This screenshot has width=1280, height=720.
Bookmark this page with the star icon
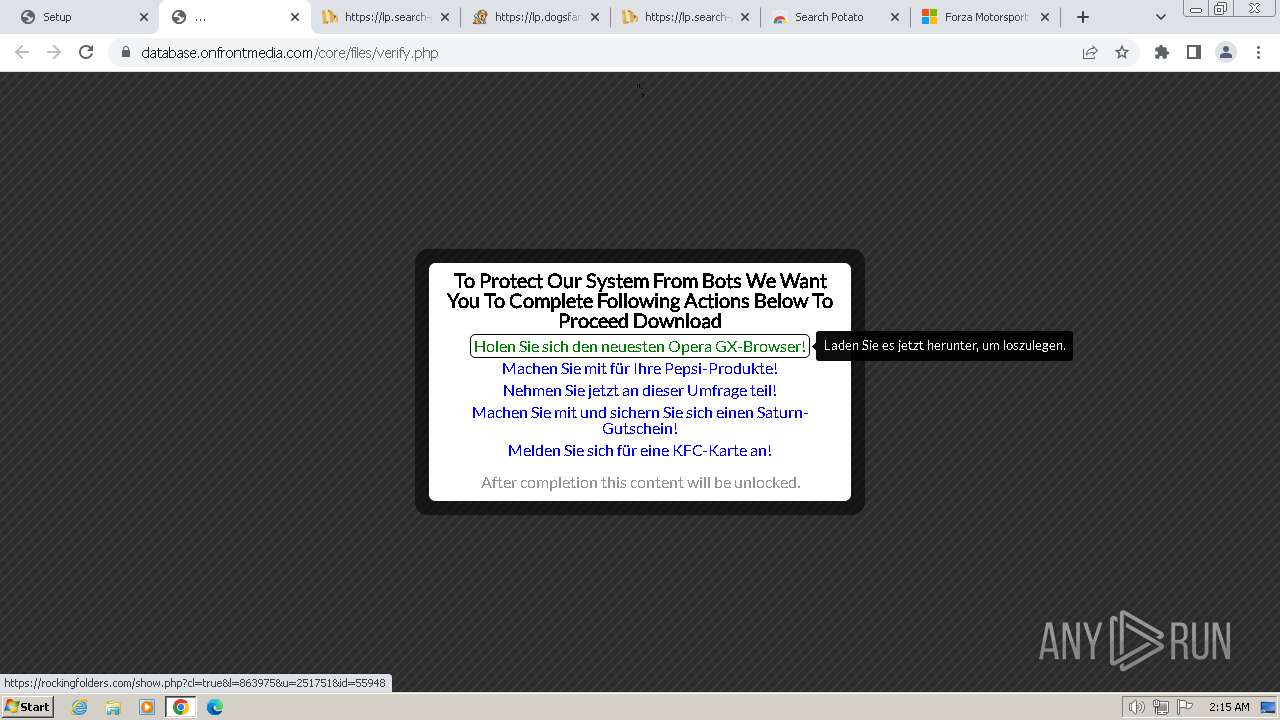(1122, 52)
